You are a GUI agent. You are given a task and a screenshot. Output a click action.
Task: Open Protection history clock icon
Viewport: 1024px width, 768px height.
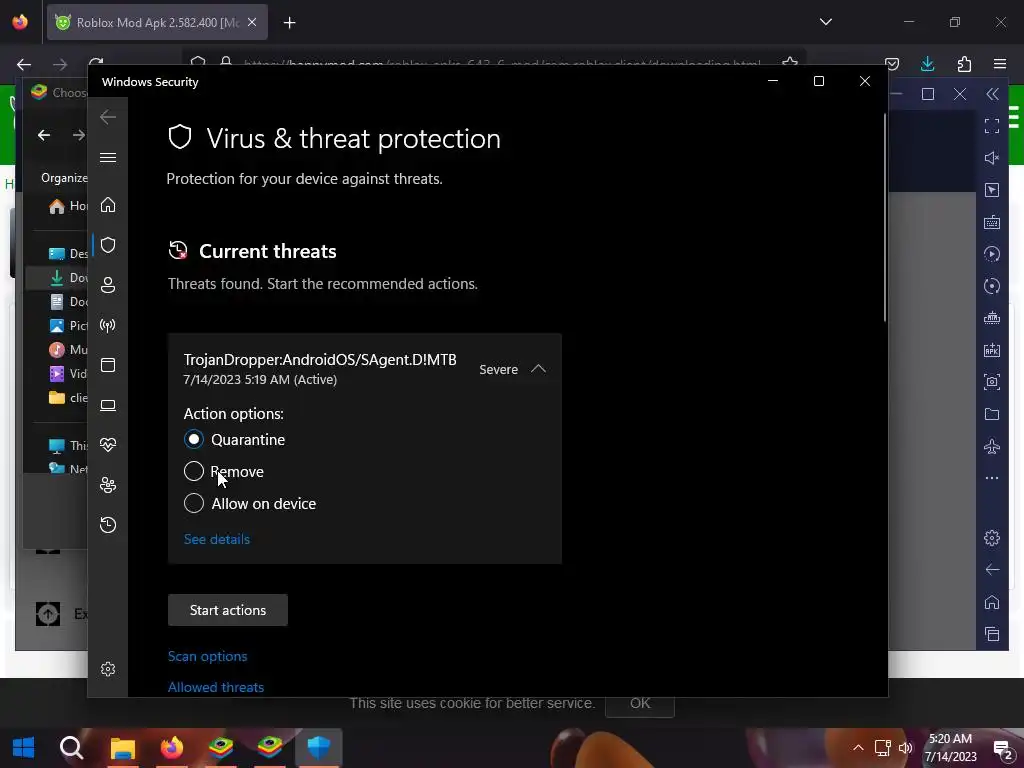tap(108, 525)
